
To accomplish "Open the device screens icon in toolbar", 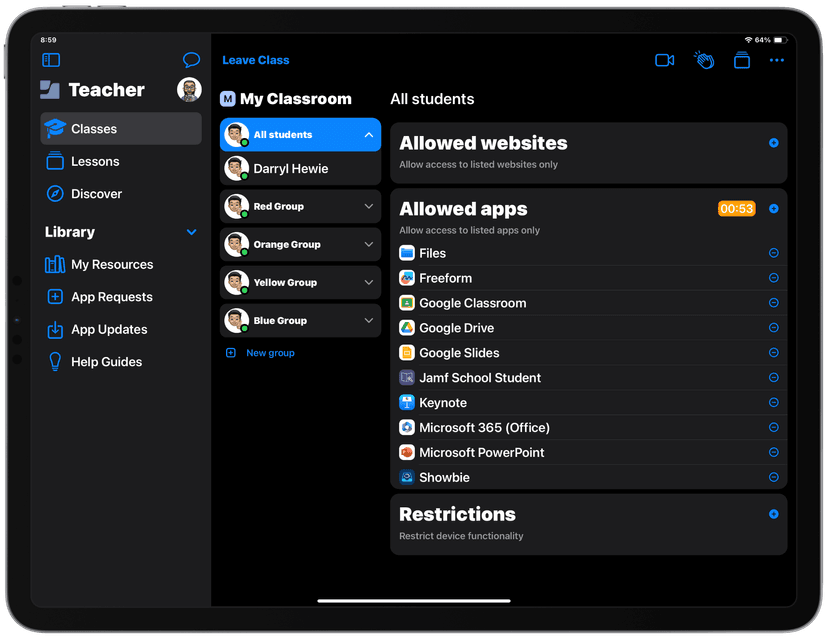I will pos(741,60).
